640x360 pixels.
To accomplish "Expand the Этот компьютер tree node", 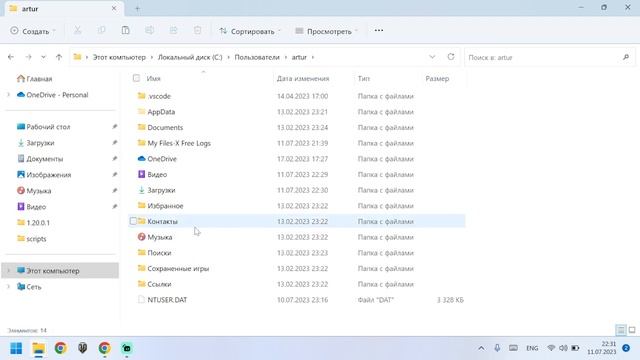I will point(9,271).
